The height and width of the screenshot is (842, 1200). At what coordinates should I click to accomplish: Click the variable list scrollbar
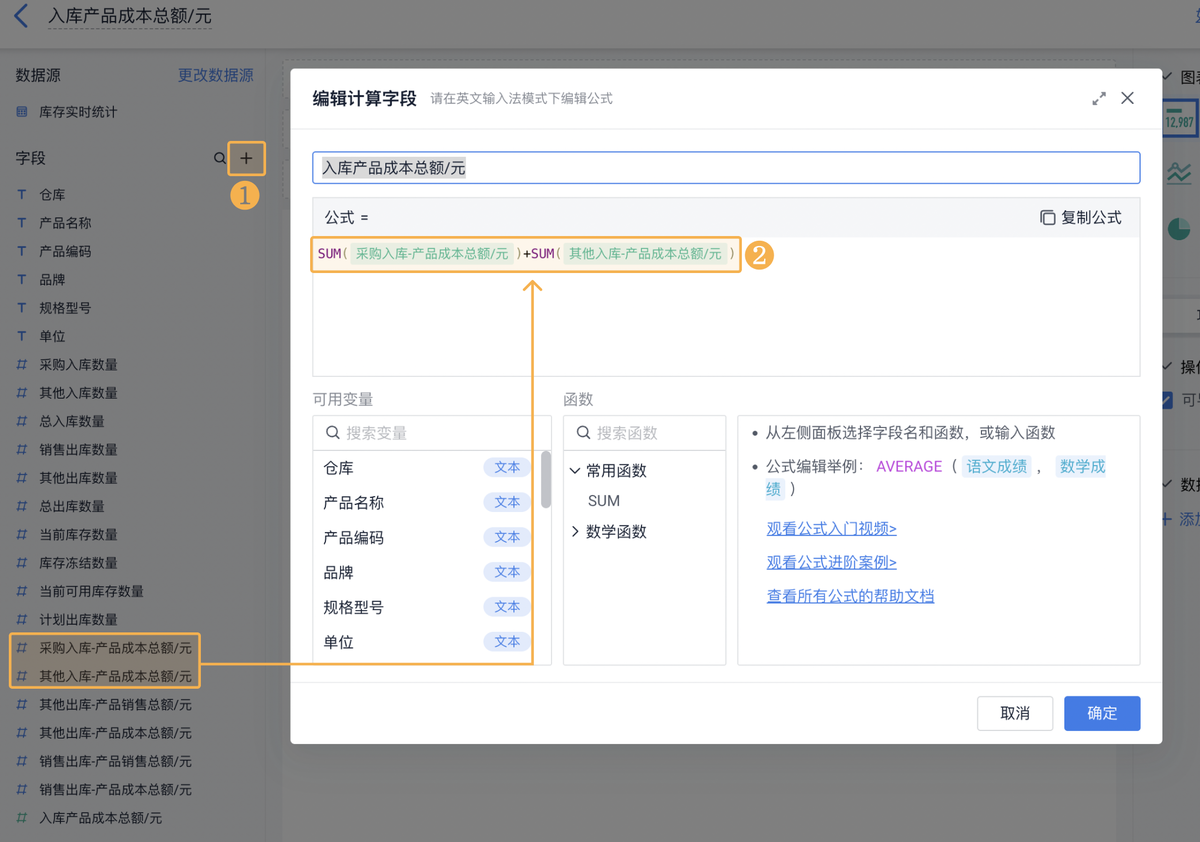[545, 480]
